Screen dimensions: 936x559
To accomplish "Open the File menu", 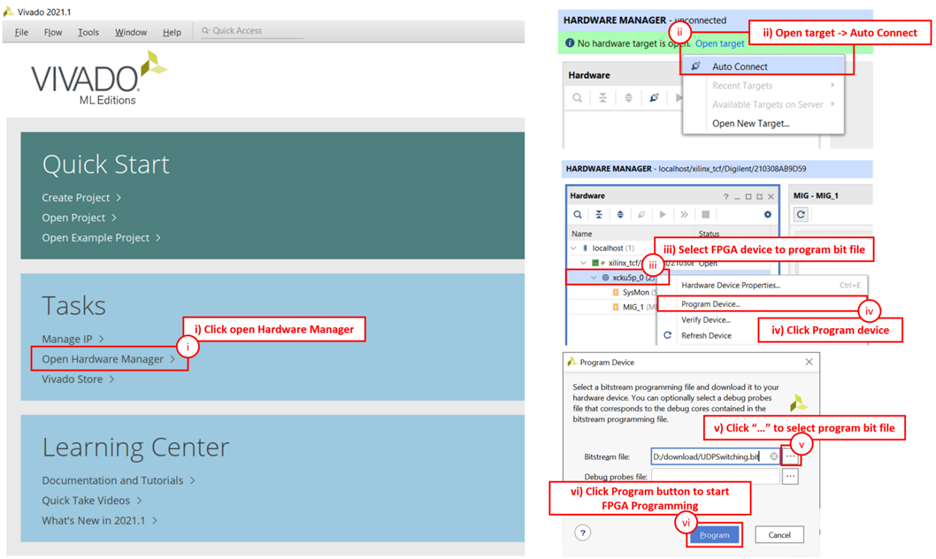I will [21, 32].
